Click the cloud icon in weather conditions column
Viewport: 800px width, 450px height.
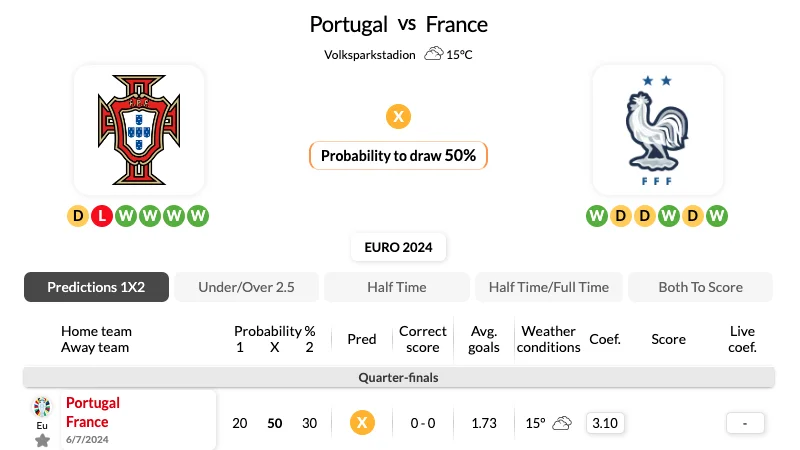[x=562, y=423]
